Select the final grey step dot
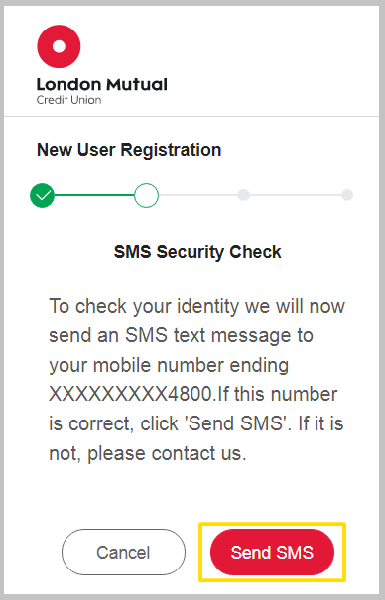The image size is (385, 600). click(x=347, y=195)
